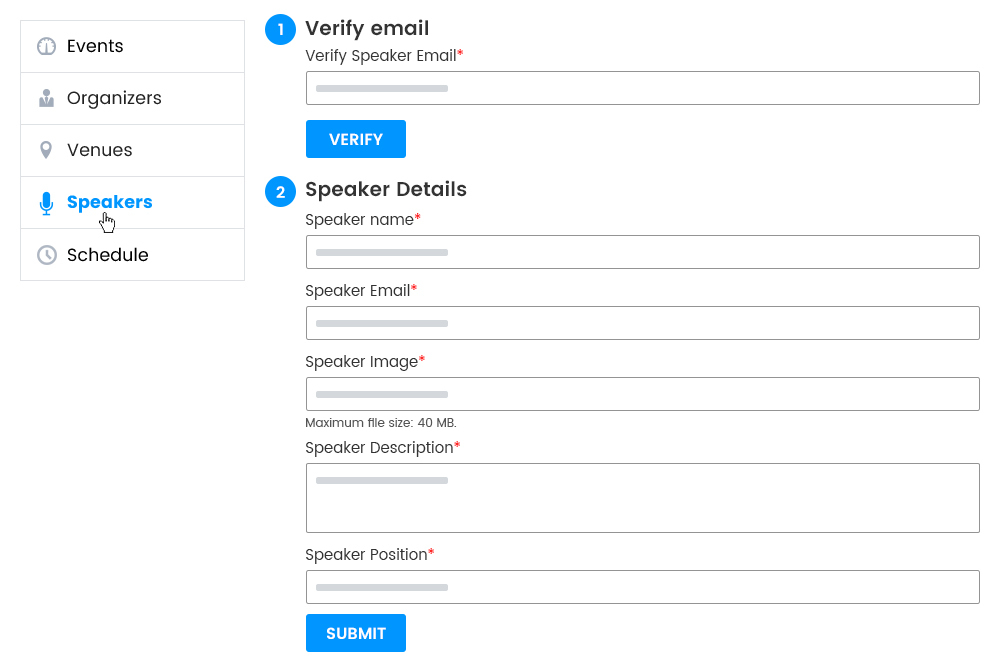
Task: Click the SUBMIT button
Action: [355, 633]
